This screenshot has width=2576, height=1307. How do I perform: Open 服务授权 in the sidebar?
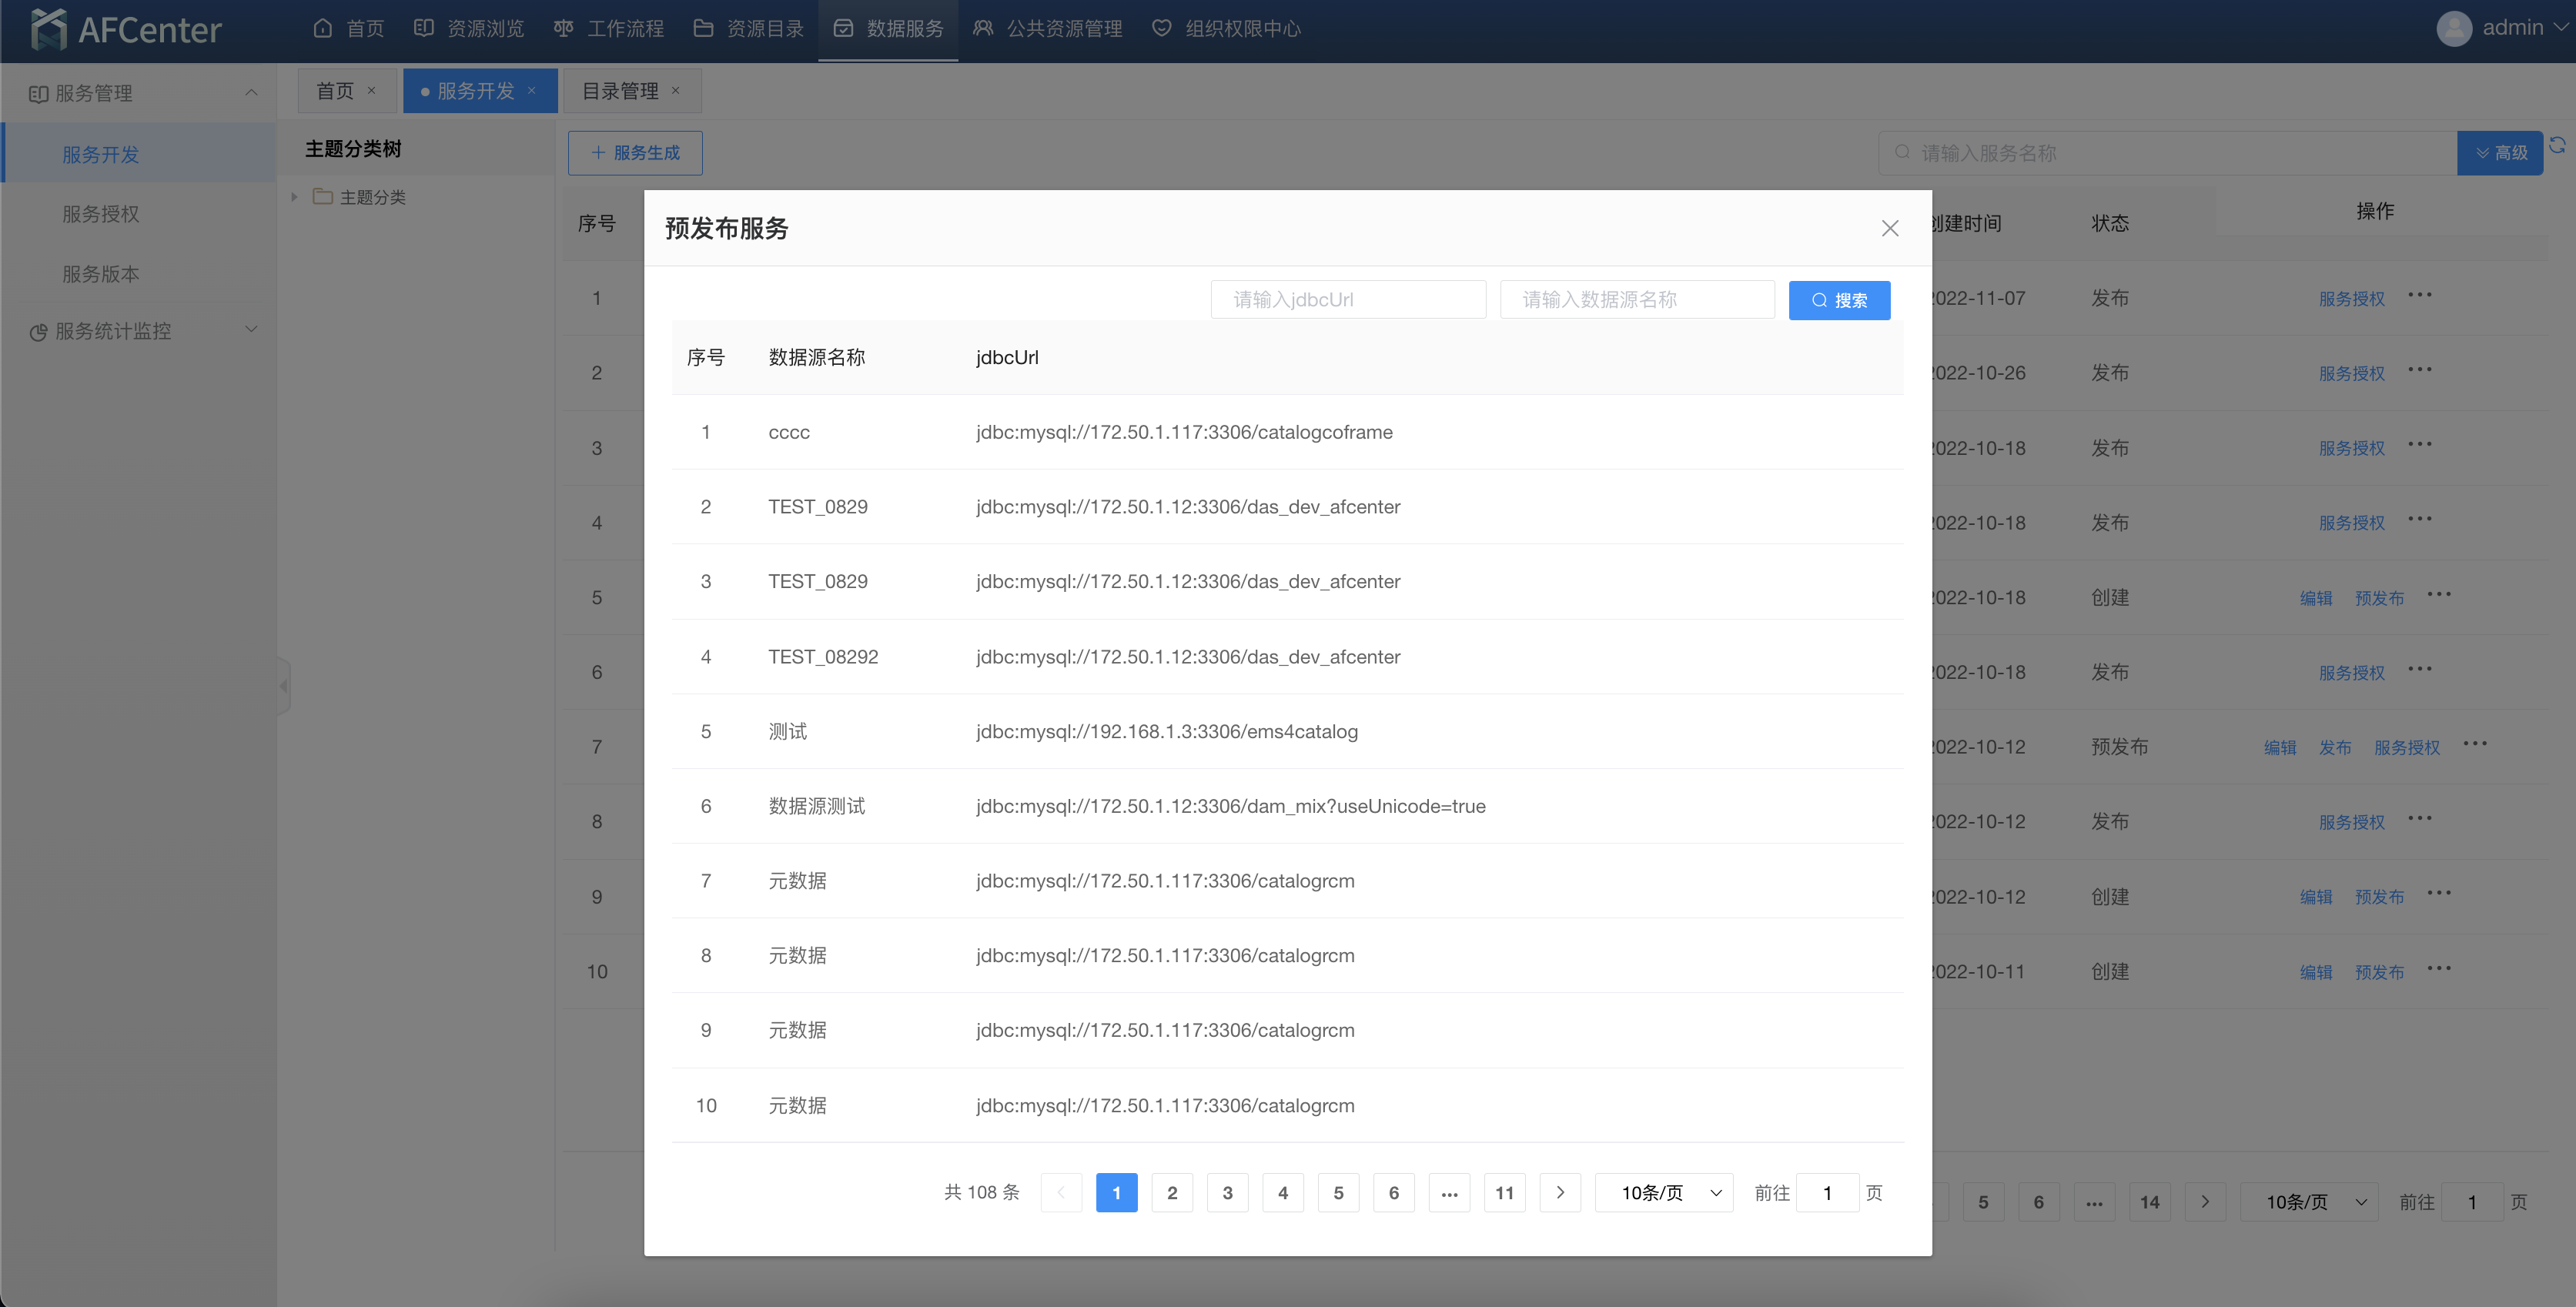101,214
